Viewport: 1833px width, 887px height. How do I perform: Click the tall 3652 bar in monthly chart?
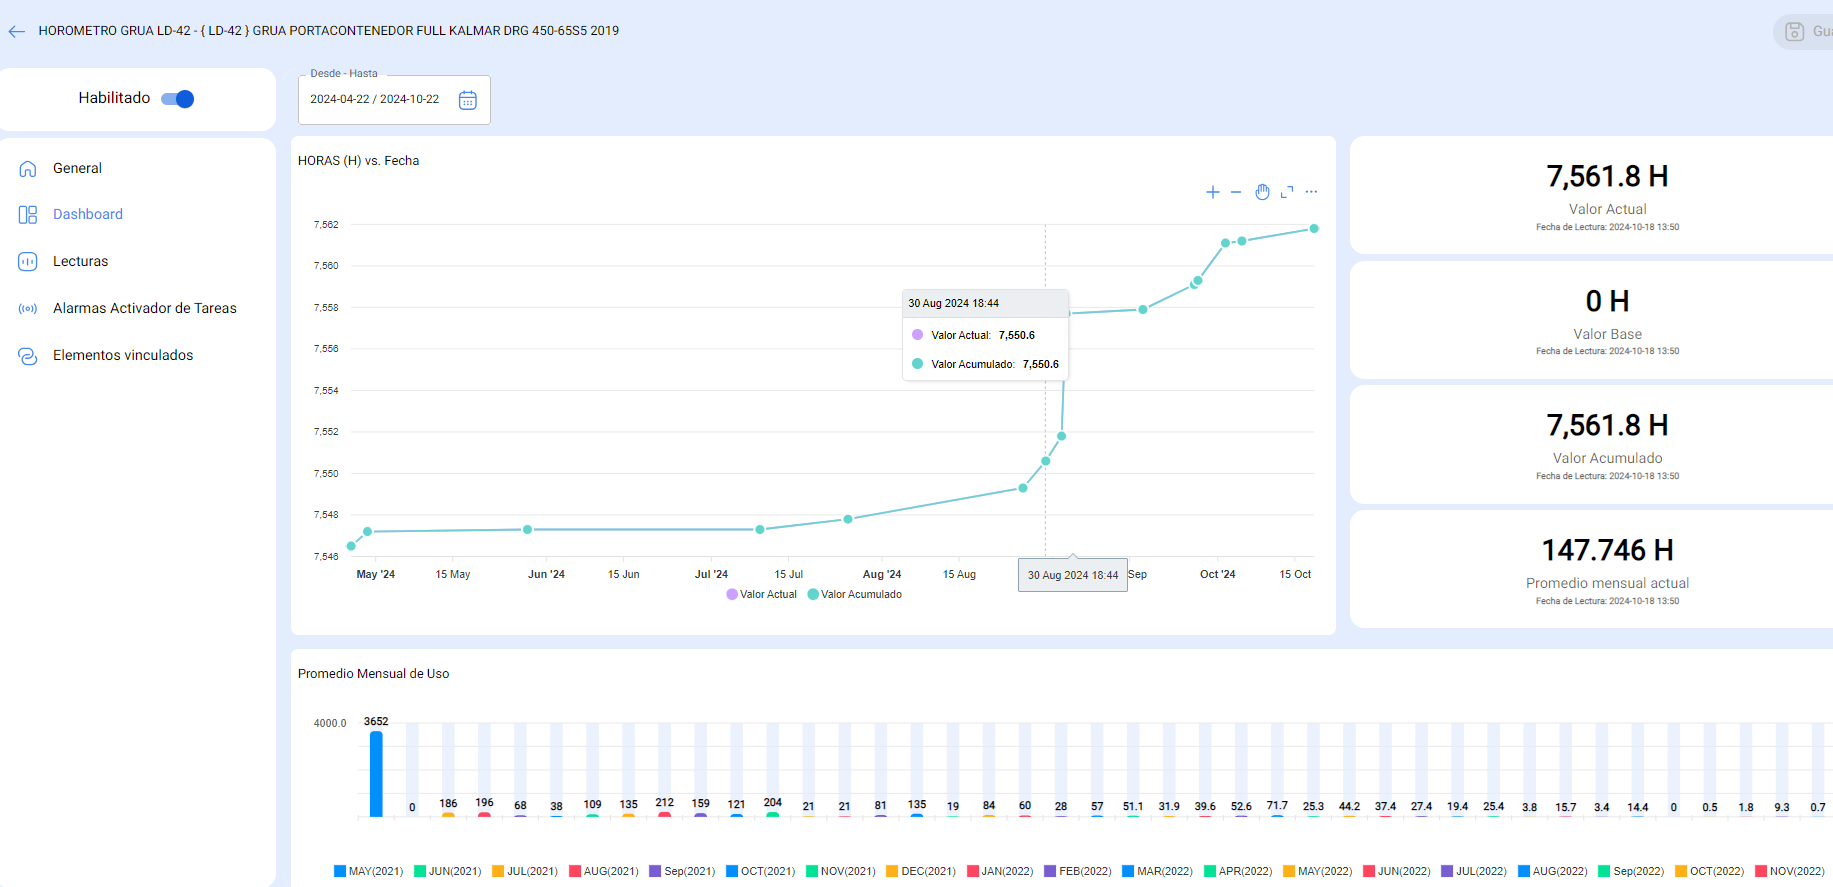(376, 774)
